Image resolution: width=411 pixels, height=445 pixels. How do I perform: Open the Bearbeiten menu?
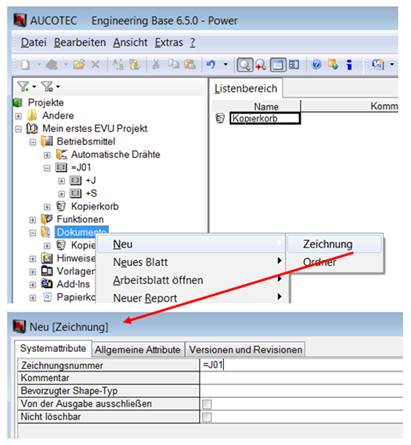point(80,43)
